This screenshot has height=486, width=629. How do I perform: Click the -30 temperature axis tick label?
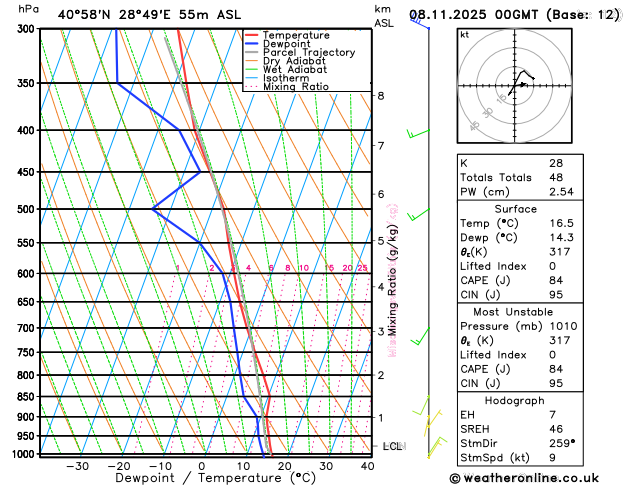pyautogui.click(x=77, y=466)
